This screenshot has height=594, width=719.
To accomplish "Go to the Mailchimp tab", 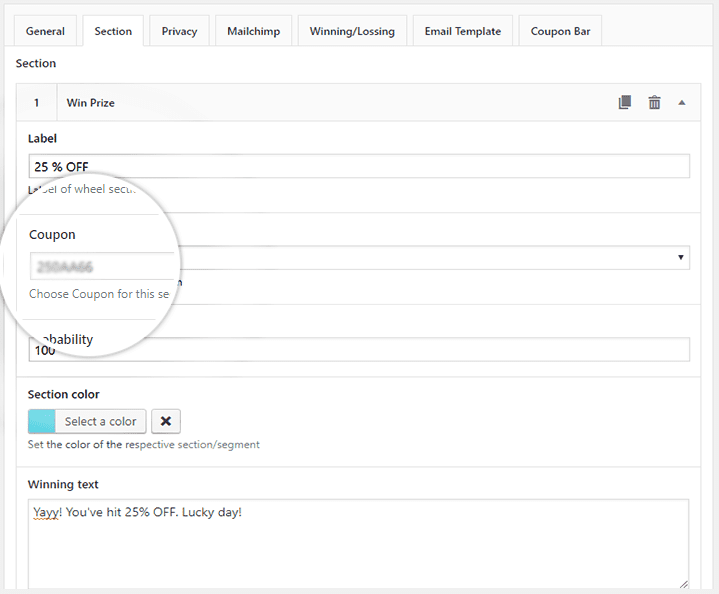I will point(253,31).
